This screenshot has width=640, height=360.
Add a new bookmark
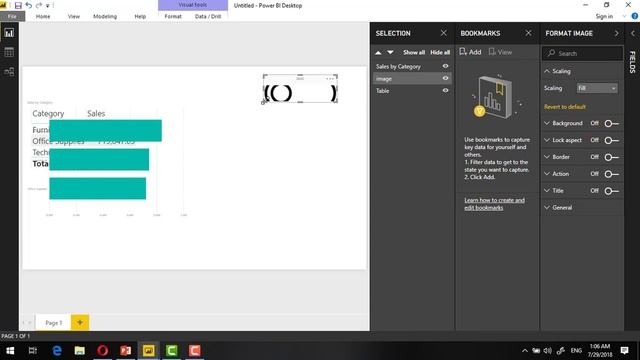[470, 52]
